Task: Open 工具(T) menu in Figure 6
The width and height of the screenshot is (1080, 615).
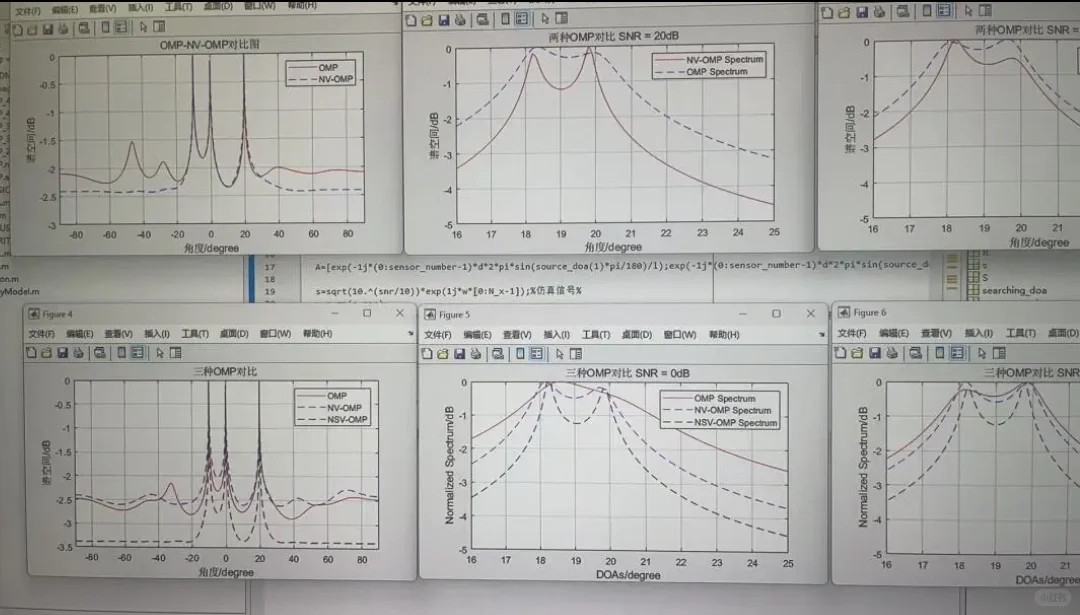Action: pyautogui.click(x=1021, y=333)
